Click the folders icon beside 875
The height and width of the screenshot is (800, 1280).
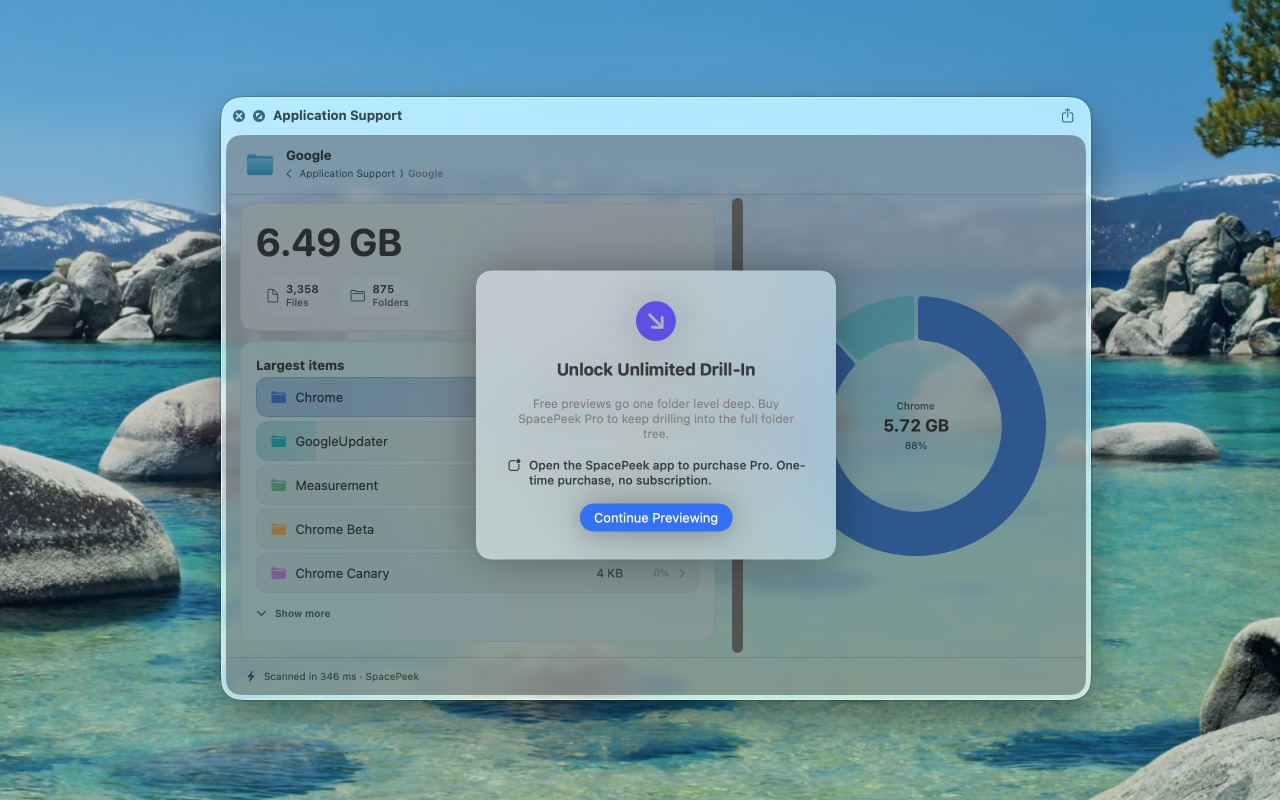click(x=357, y=296)
